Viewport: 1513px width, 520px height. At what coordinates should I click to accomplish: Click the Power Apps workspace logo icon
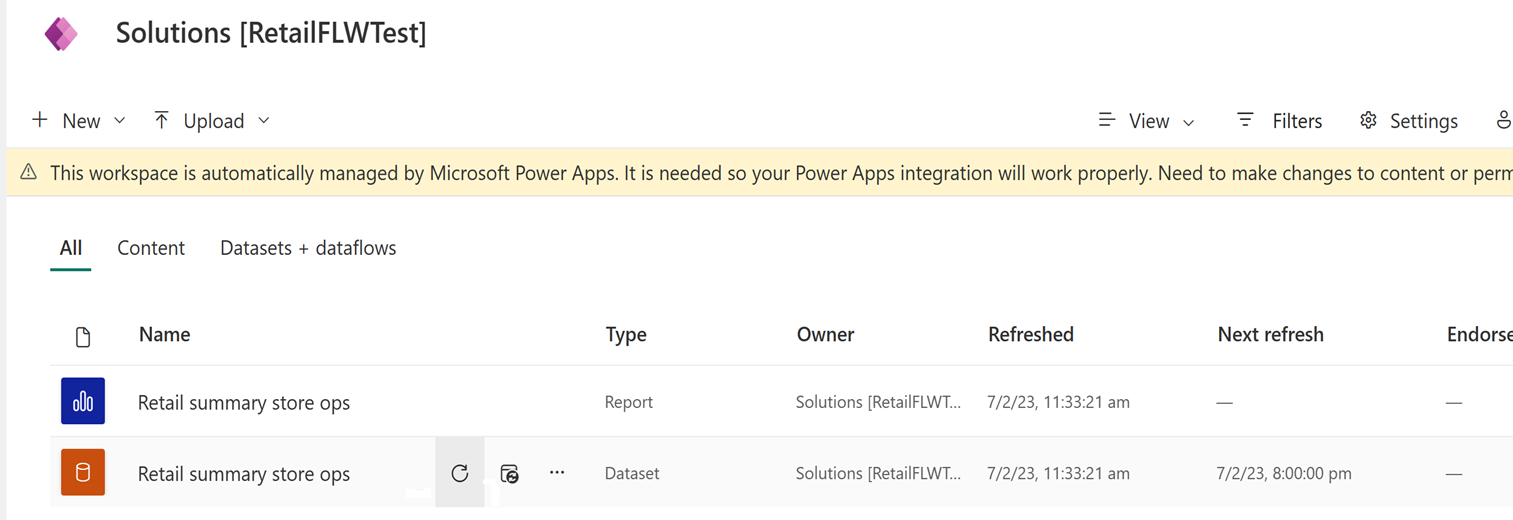tap(61, 34)
